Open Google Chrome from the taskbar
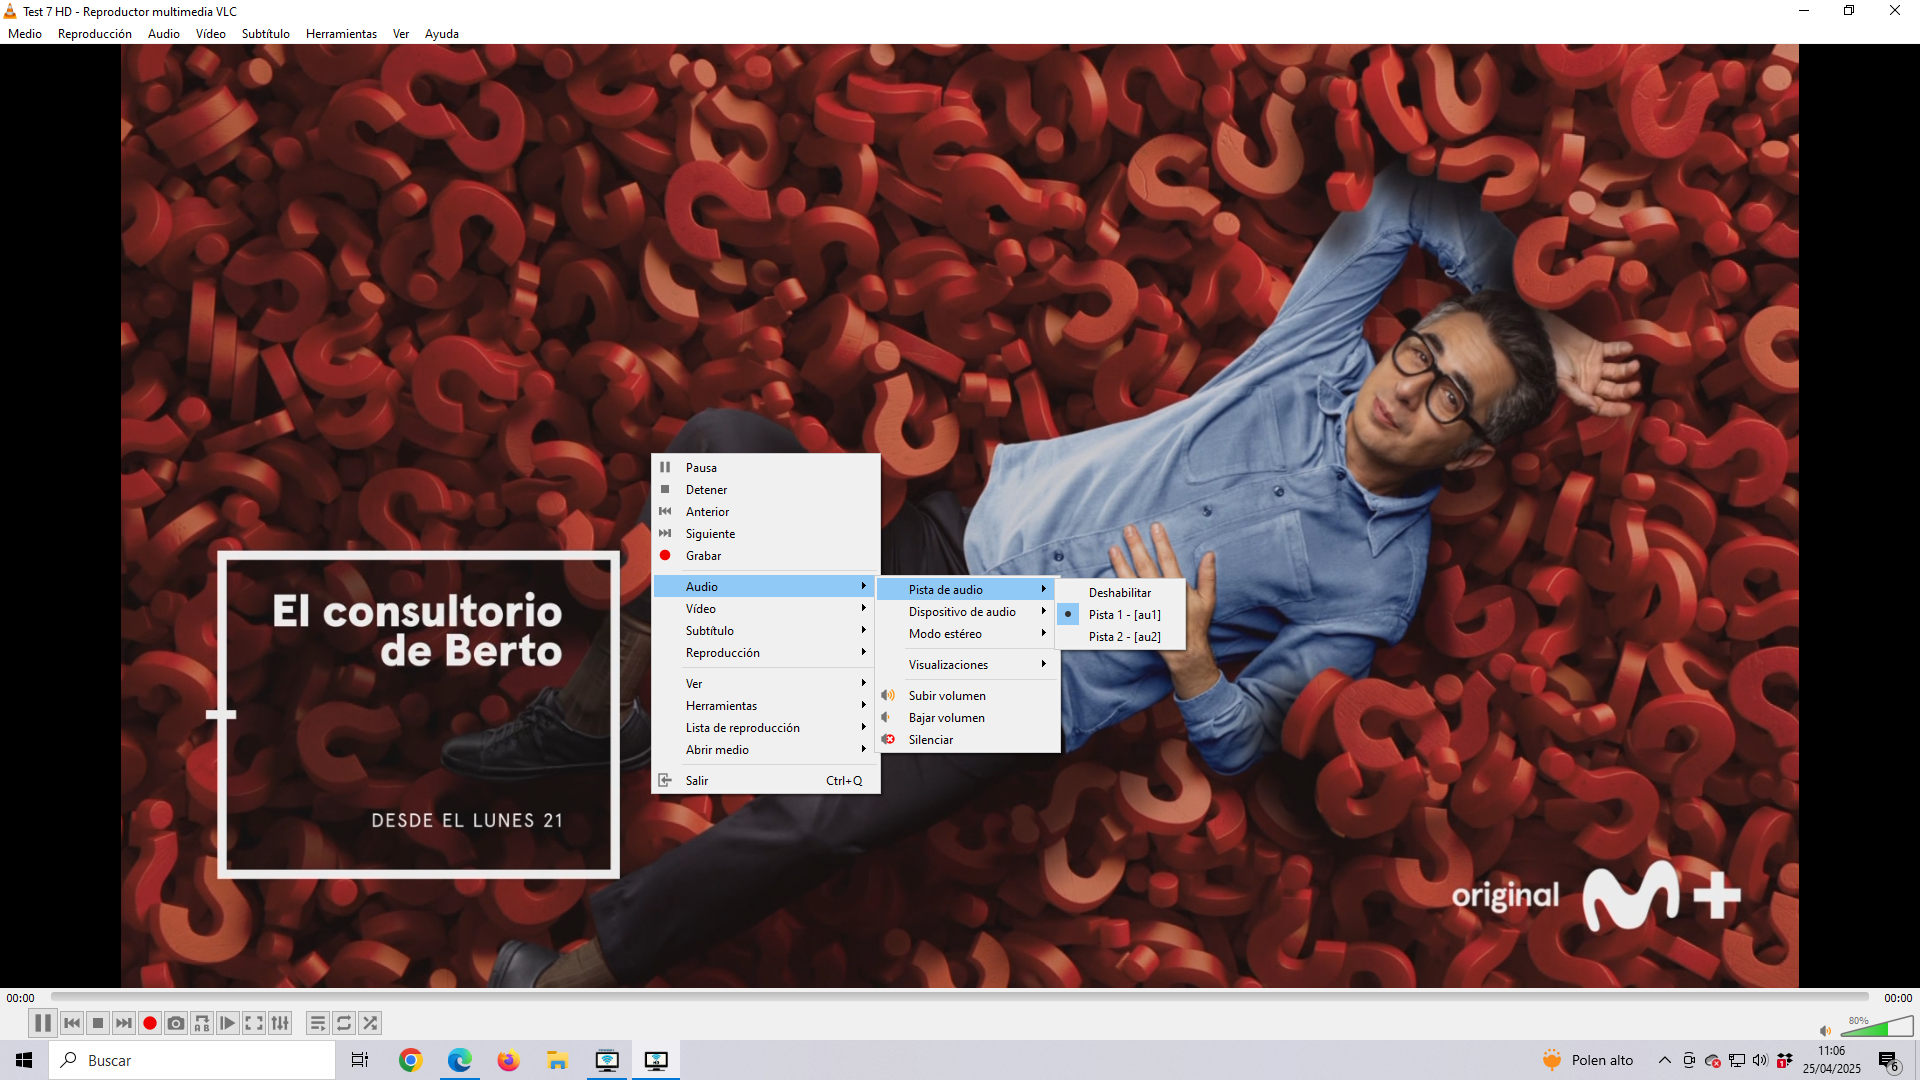1920x1080 pixels. tap(410, 1060)
